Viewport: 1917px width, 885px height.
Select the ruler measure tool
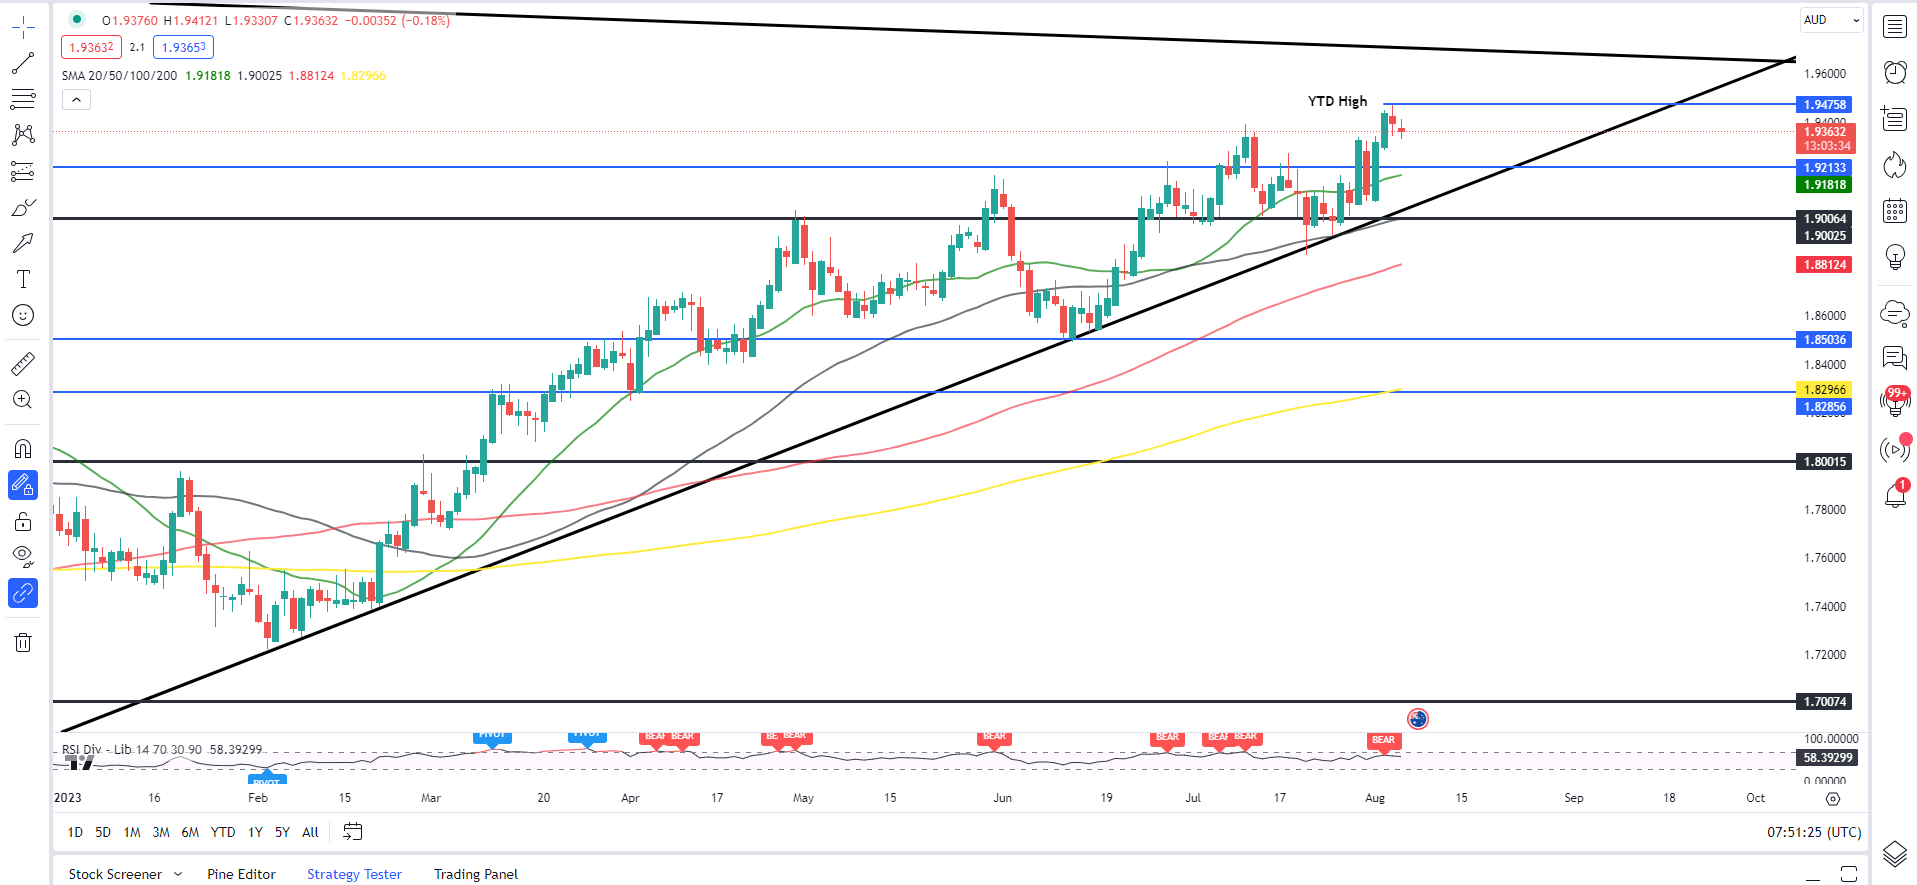coord(23,363)
